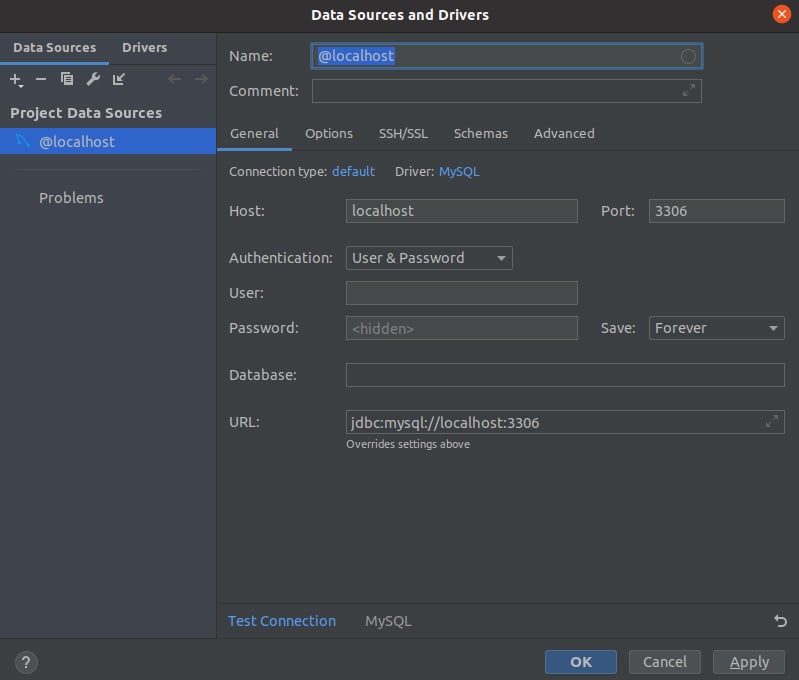799x680 pixels.
Task: Select the @localhost data source
Action: click(x=77, y=142)
